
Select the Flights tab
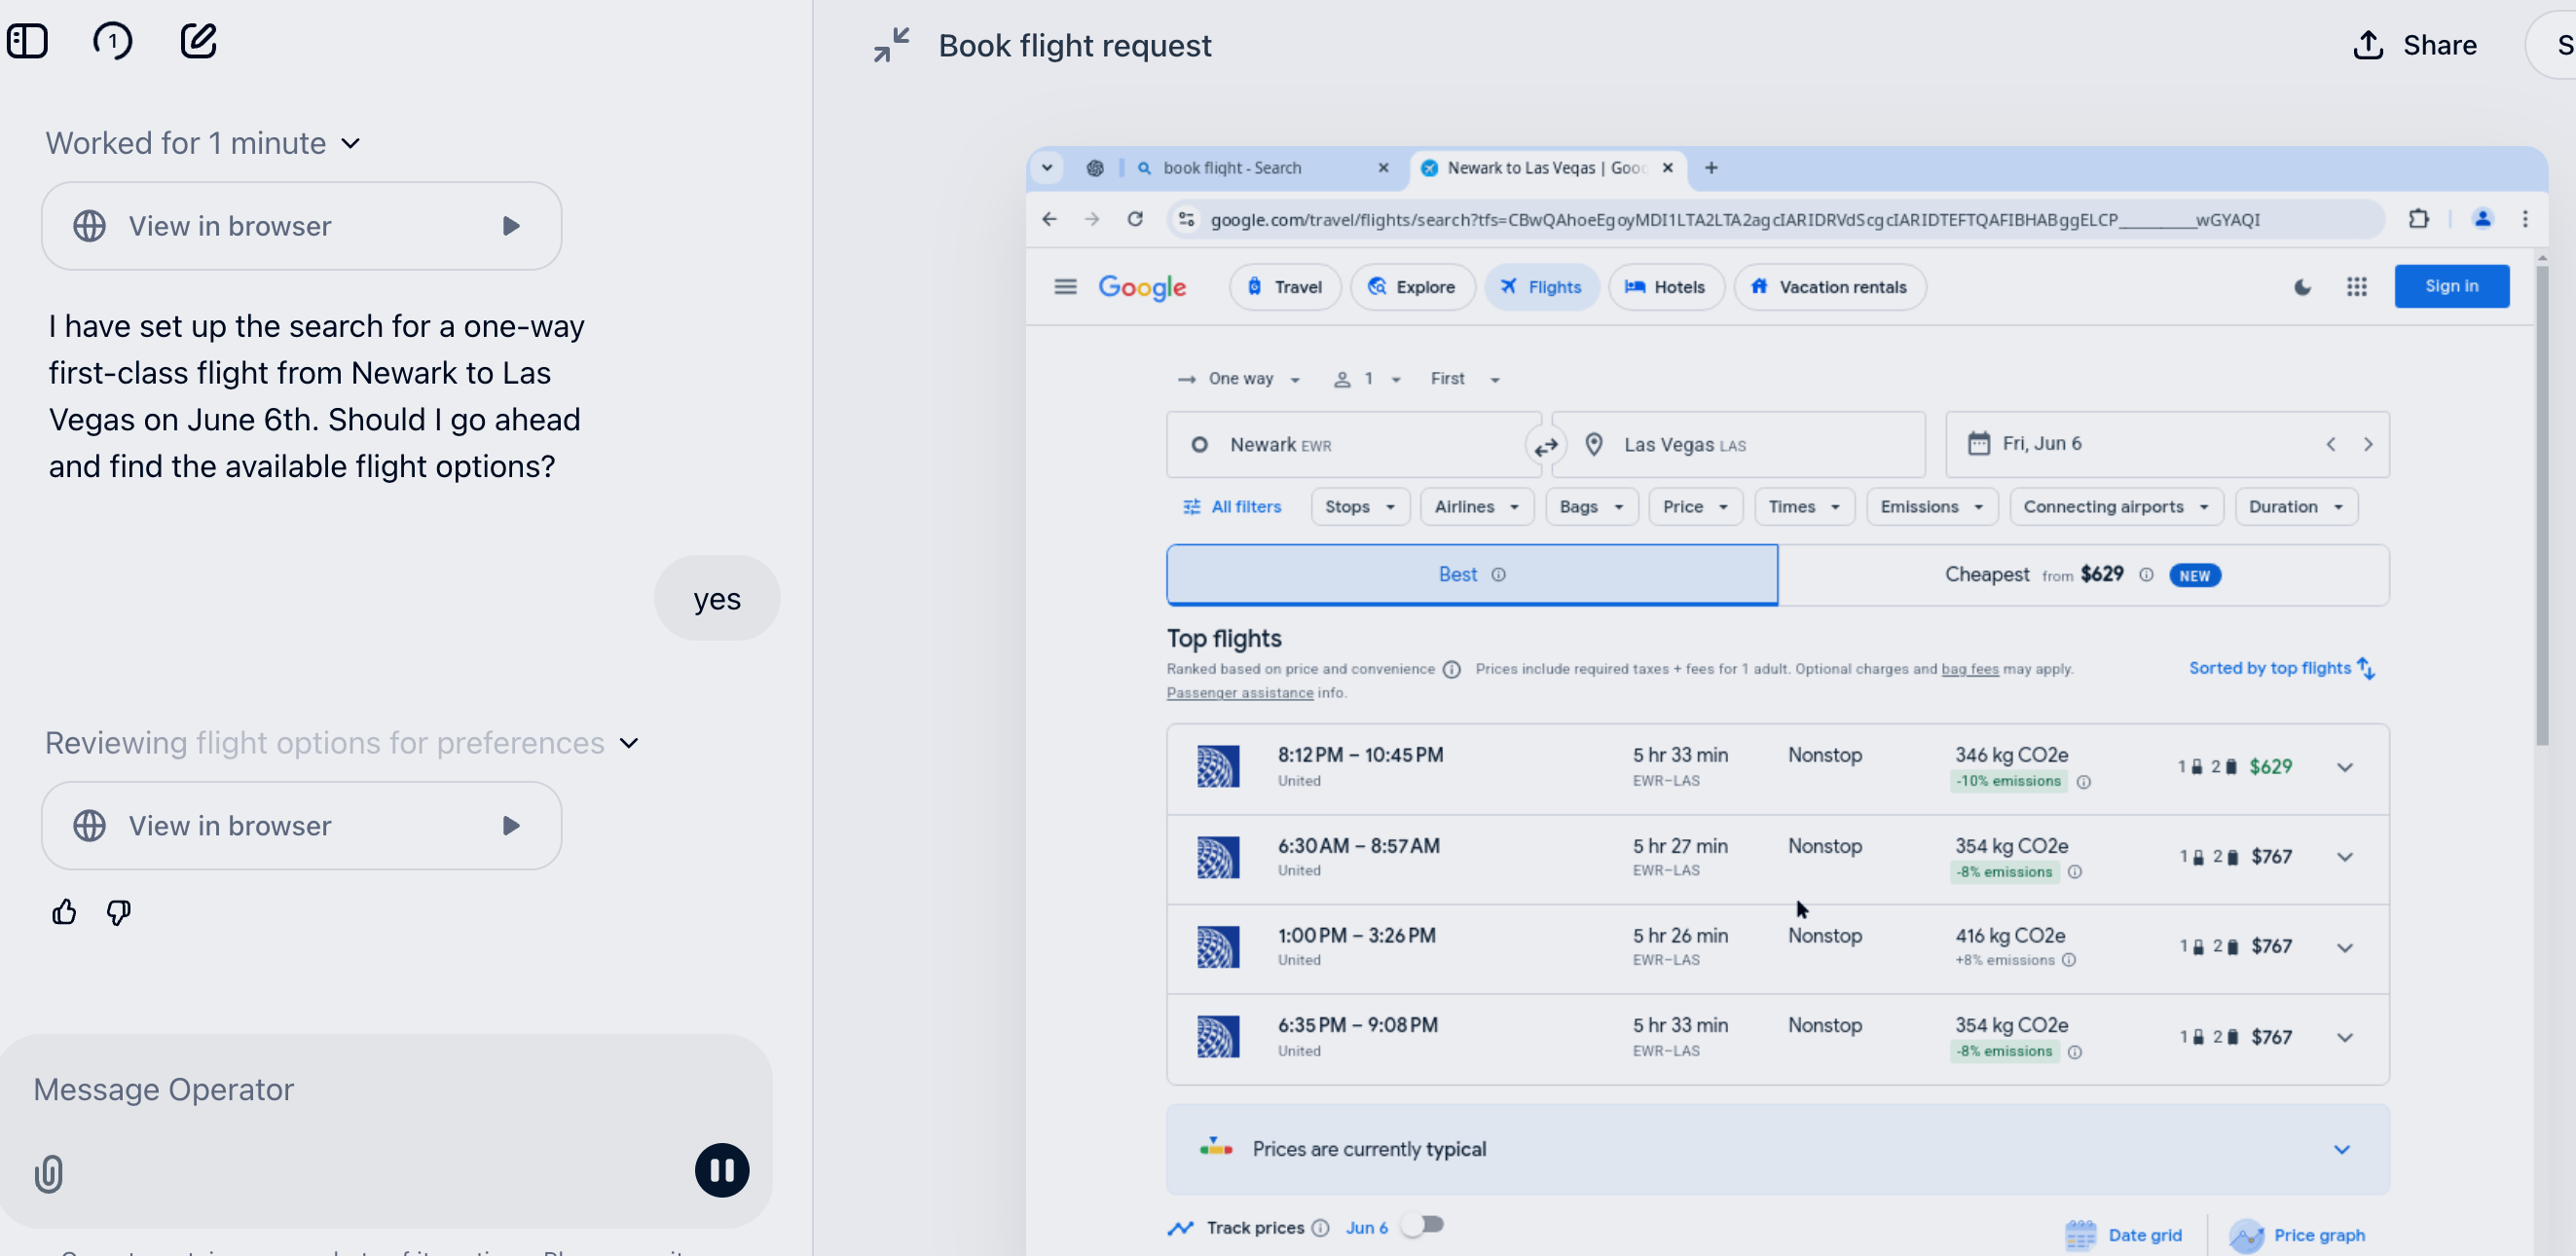pos(1541,287)
